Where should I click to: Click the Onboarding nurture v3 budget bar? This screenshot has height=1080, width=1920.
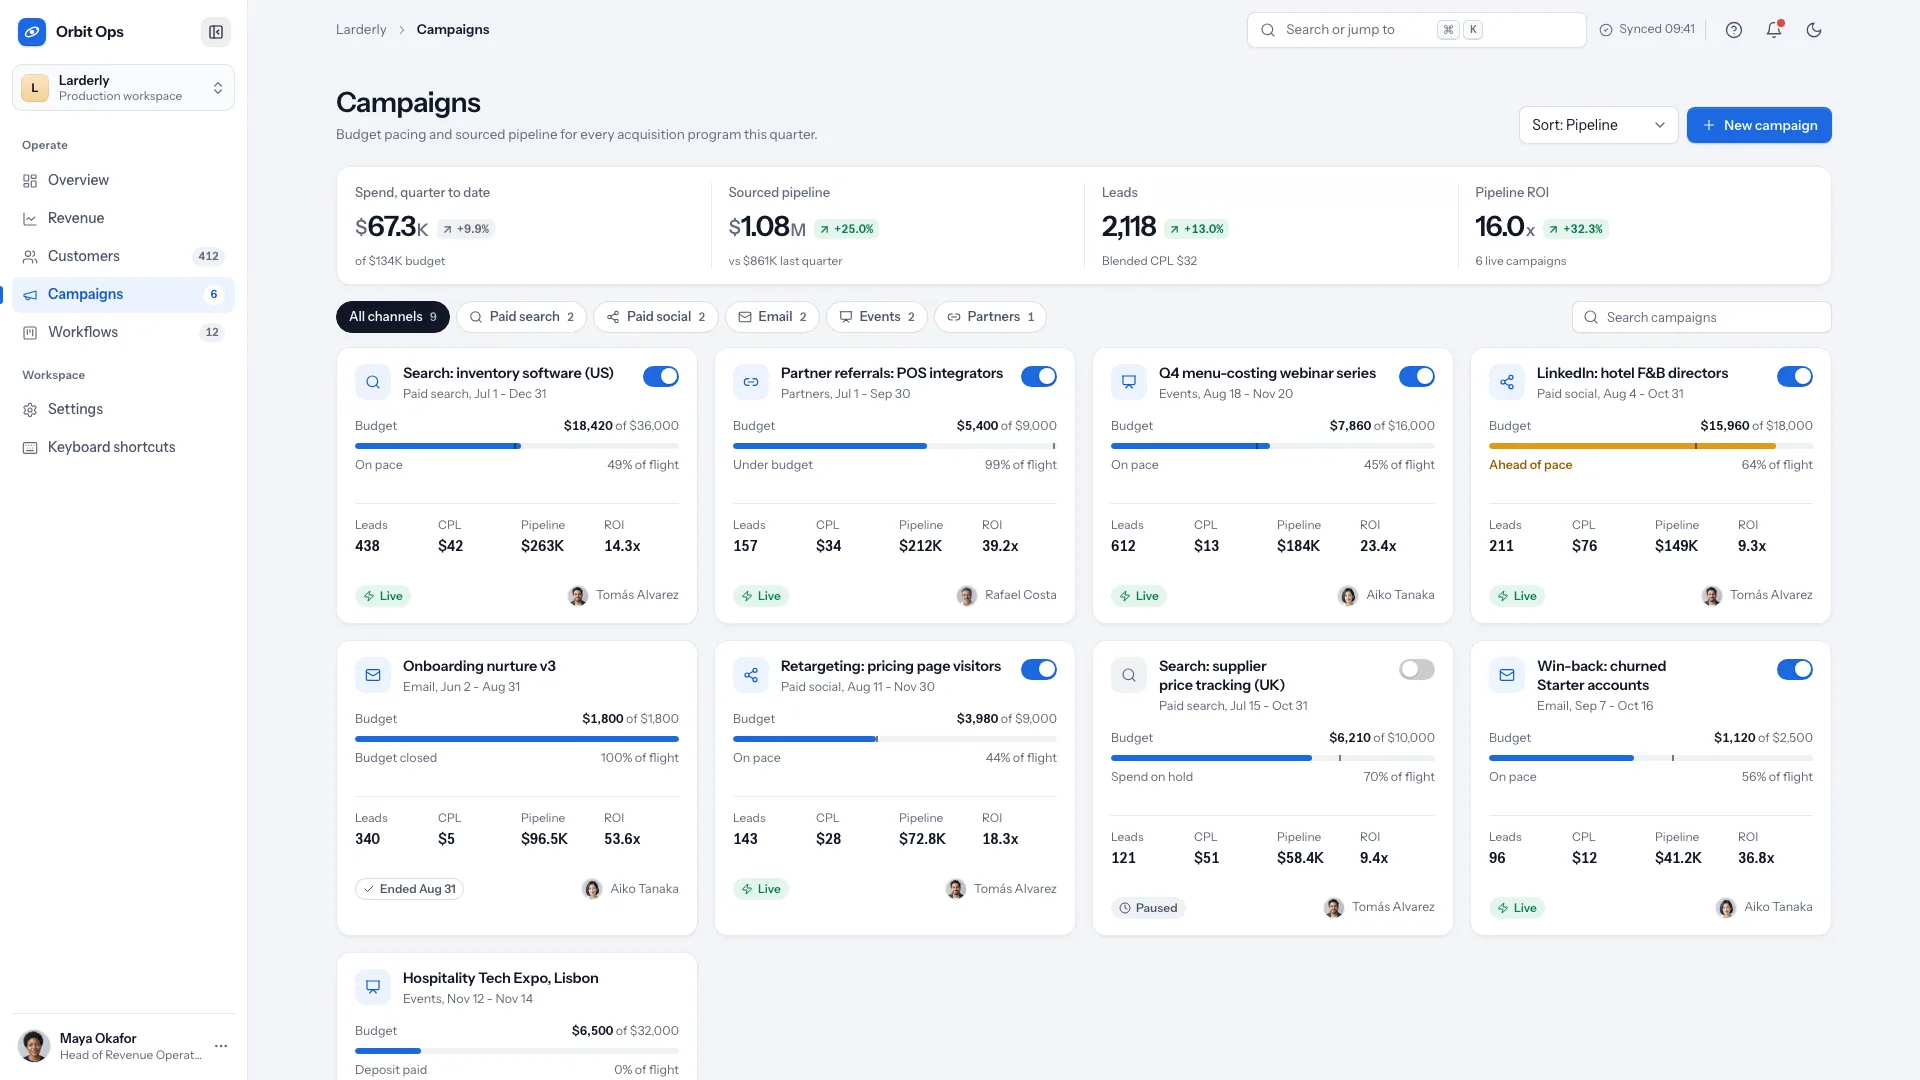pos(517,739)
